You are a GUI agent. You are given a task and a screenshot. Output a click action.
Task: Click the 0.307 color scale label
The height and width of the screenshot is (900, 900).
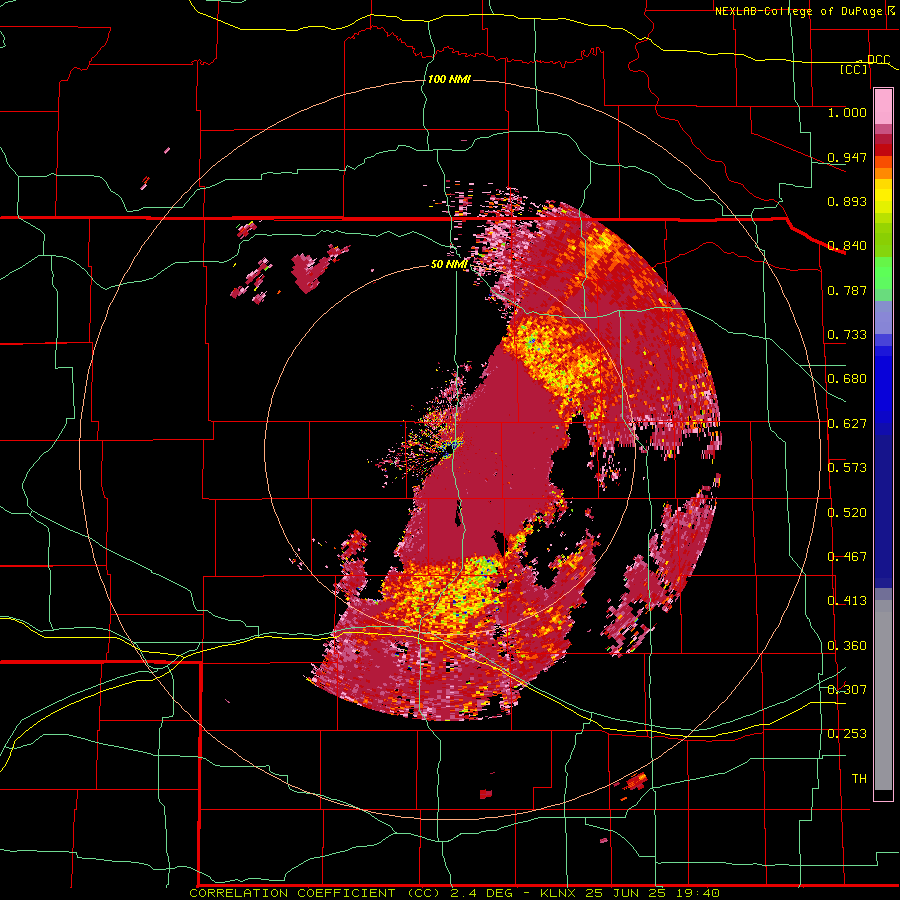pyautogui.click(x=847, y=690)
